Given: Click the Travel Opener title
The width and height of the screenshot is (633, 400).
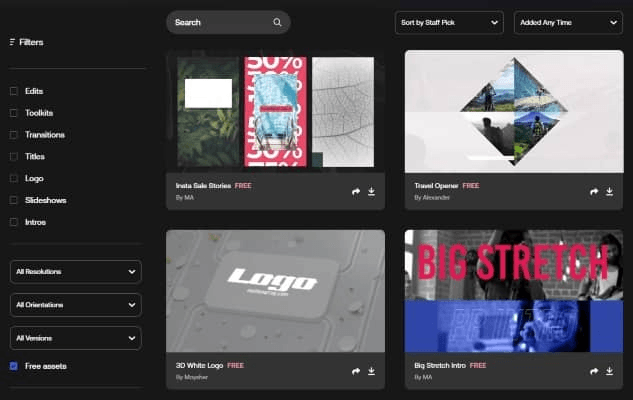Looking at the screenshot, I should [x=436, y=186].
